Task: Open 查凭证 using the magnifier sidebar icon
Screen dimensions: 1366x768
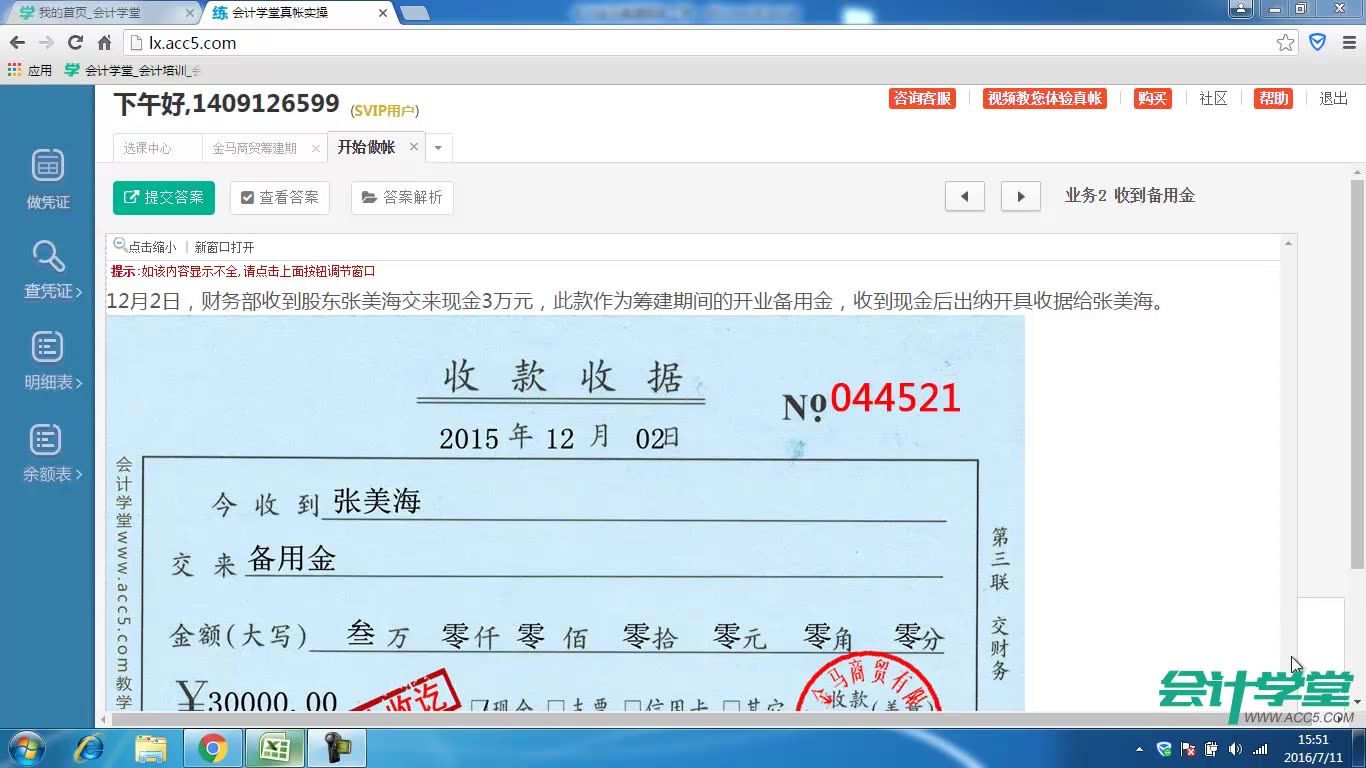Action: tap(46, 265)
